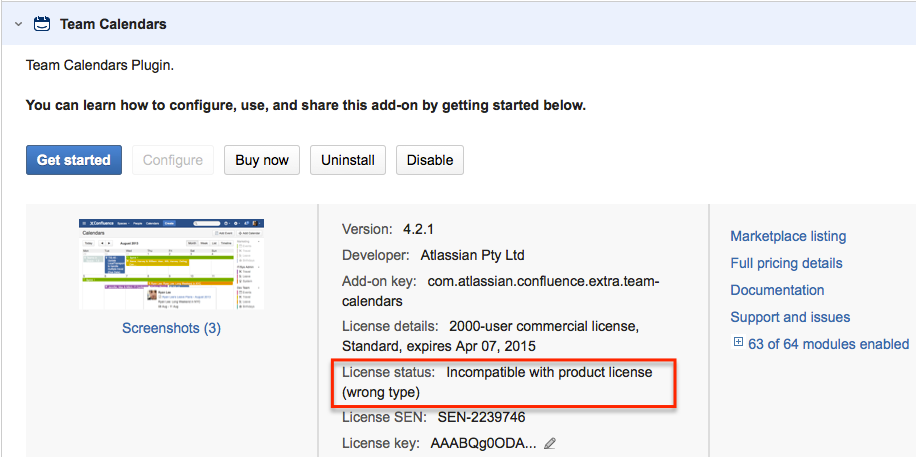The height and width of the screenshot is (457, 916).
Task: Select the truncated license key AAABQg0ODA...
Action: click(483, 443)
